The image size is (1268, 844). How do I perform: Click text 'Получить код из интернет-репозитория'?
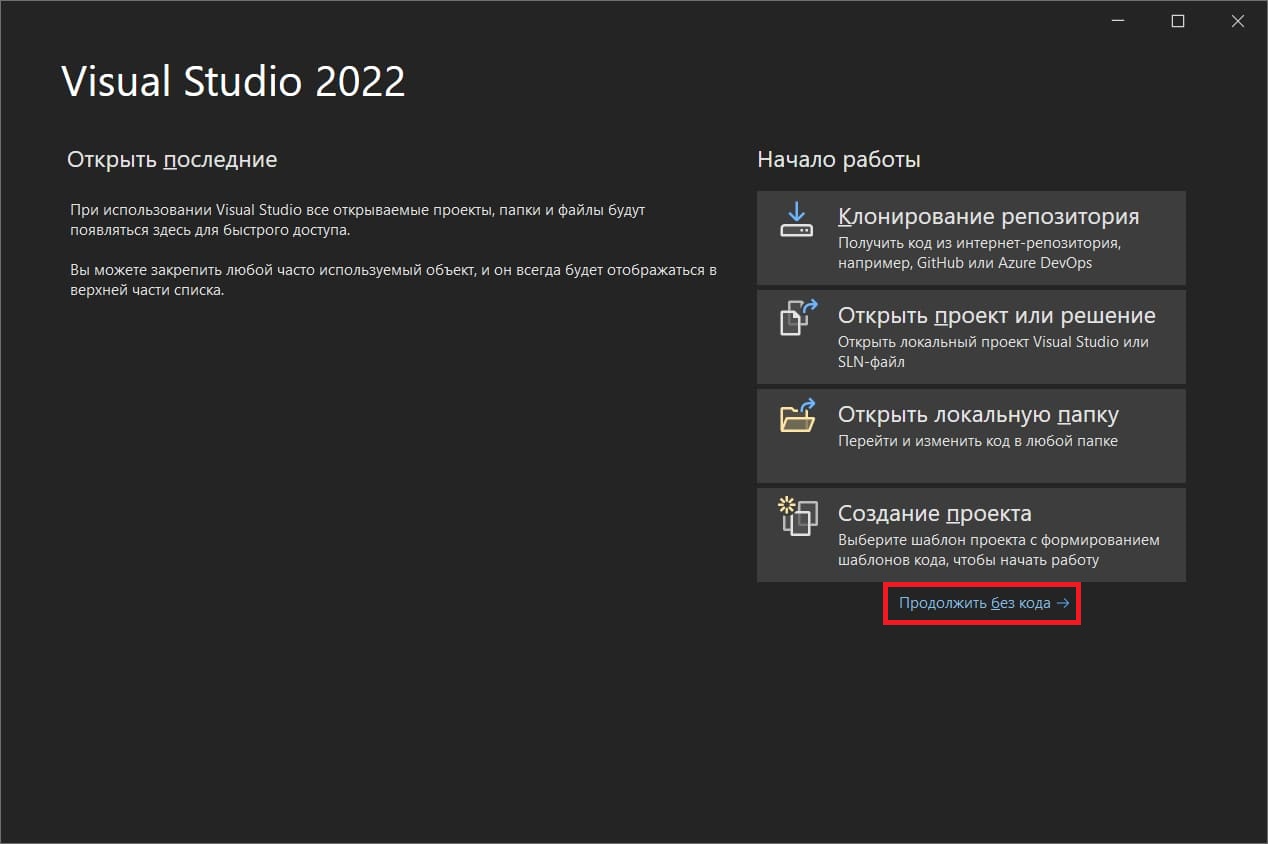point(978,243)
